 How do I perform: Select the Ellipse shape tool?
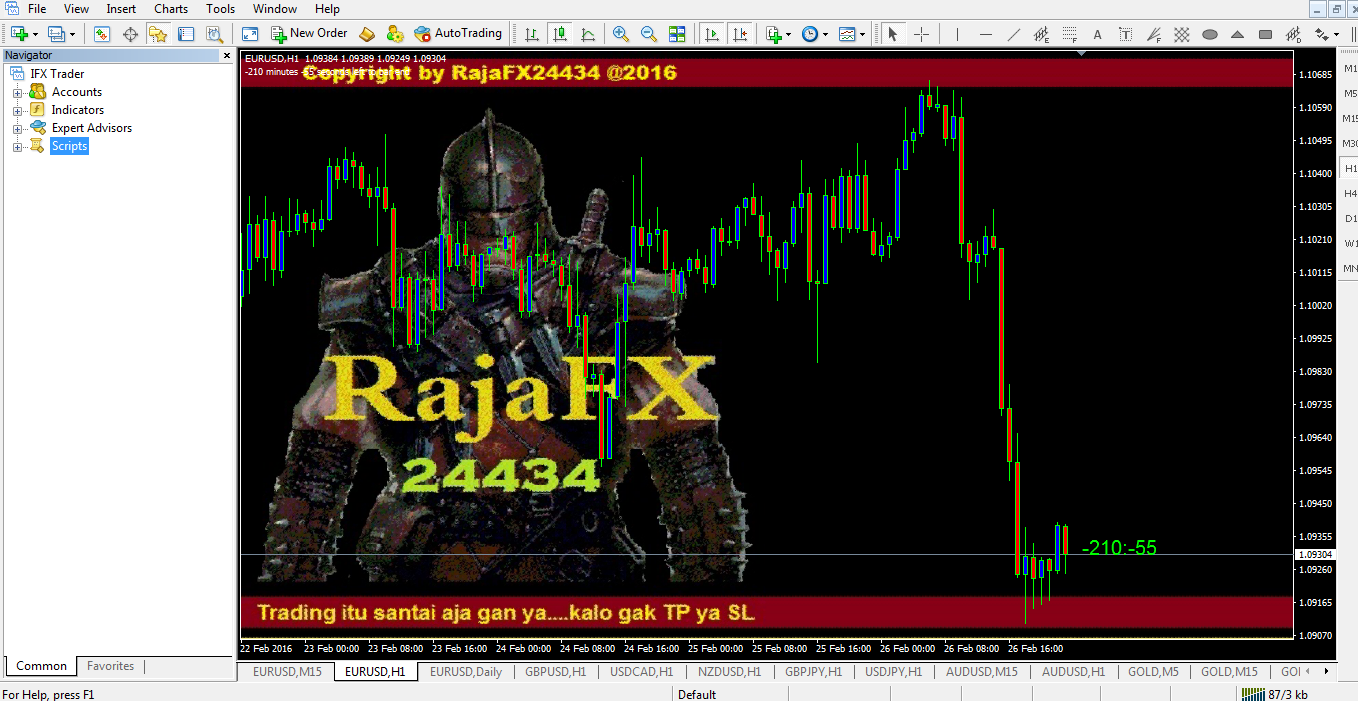pyautogui.click(x=1210, y=34)
